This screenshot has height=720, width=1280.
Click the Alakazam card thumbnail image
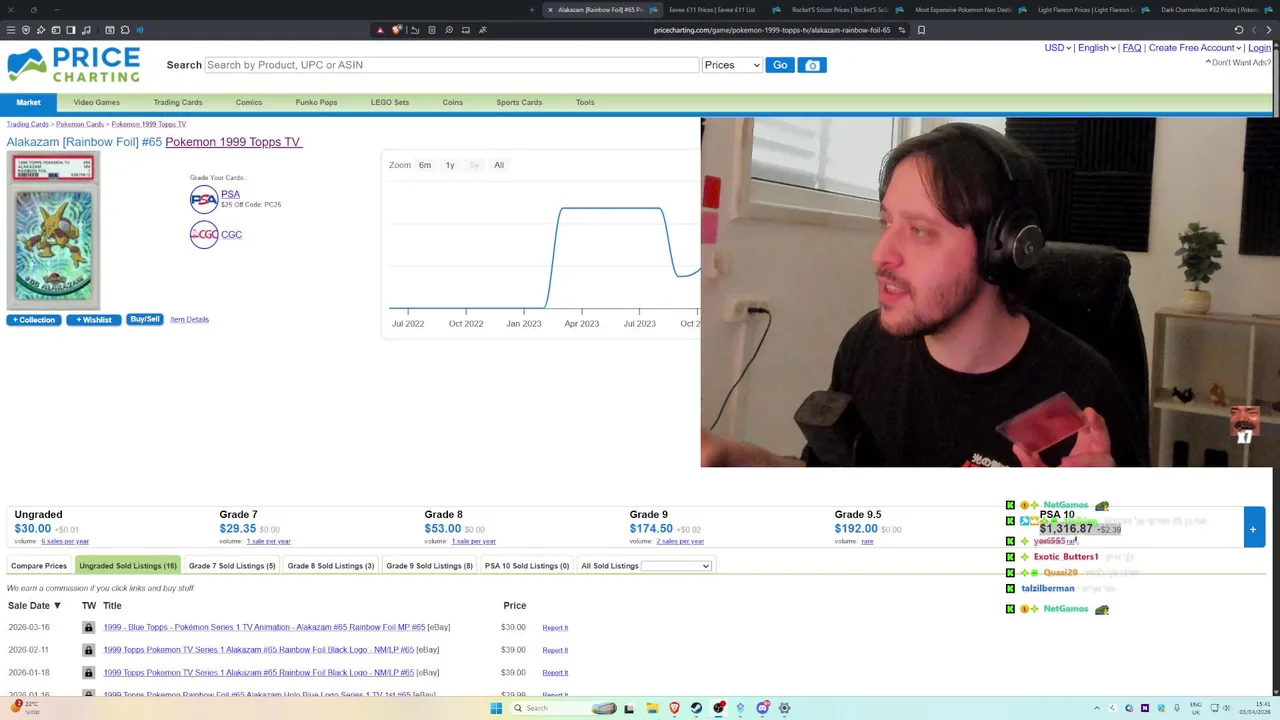[x=54, y=231]
